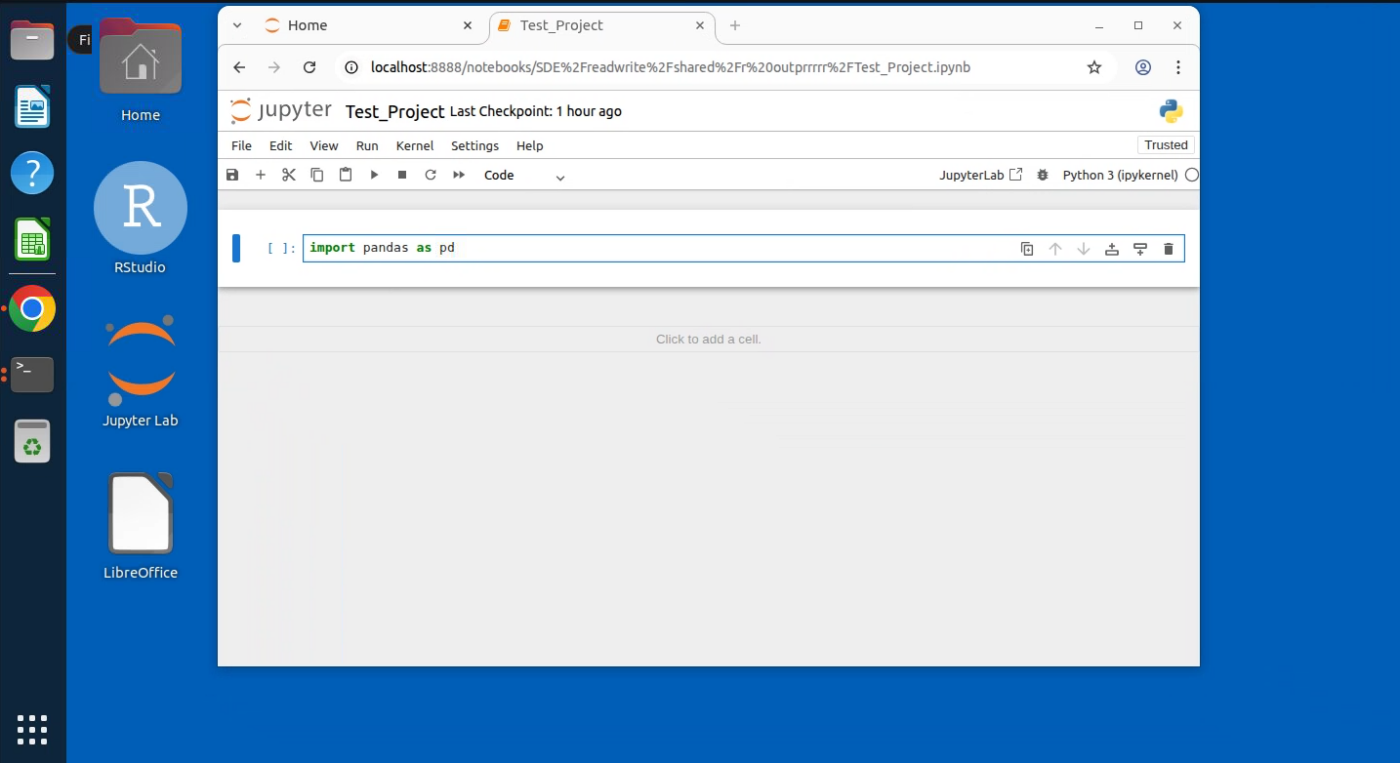Expand the browser tab search chevron
This screenshot has width=1400, height=763.
[237, 26]
